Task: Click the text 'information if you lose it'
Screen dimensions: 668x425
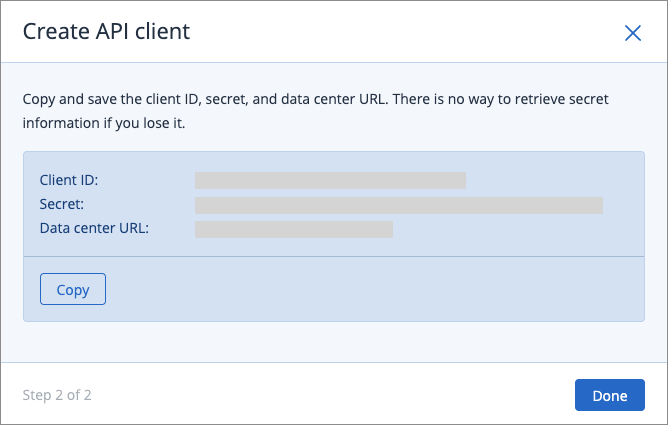Action: click(x=104, y=123)
